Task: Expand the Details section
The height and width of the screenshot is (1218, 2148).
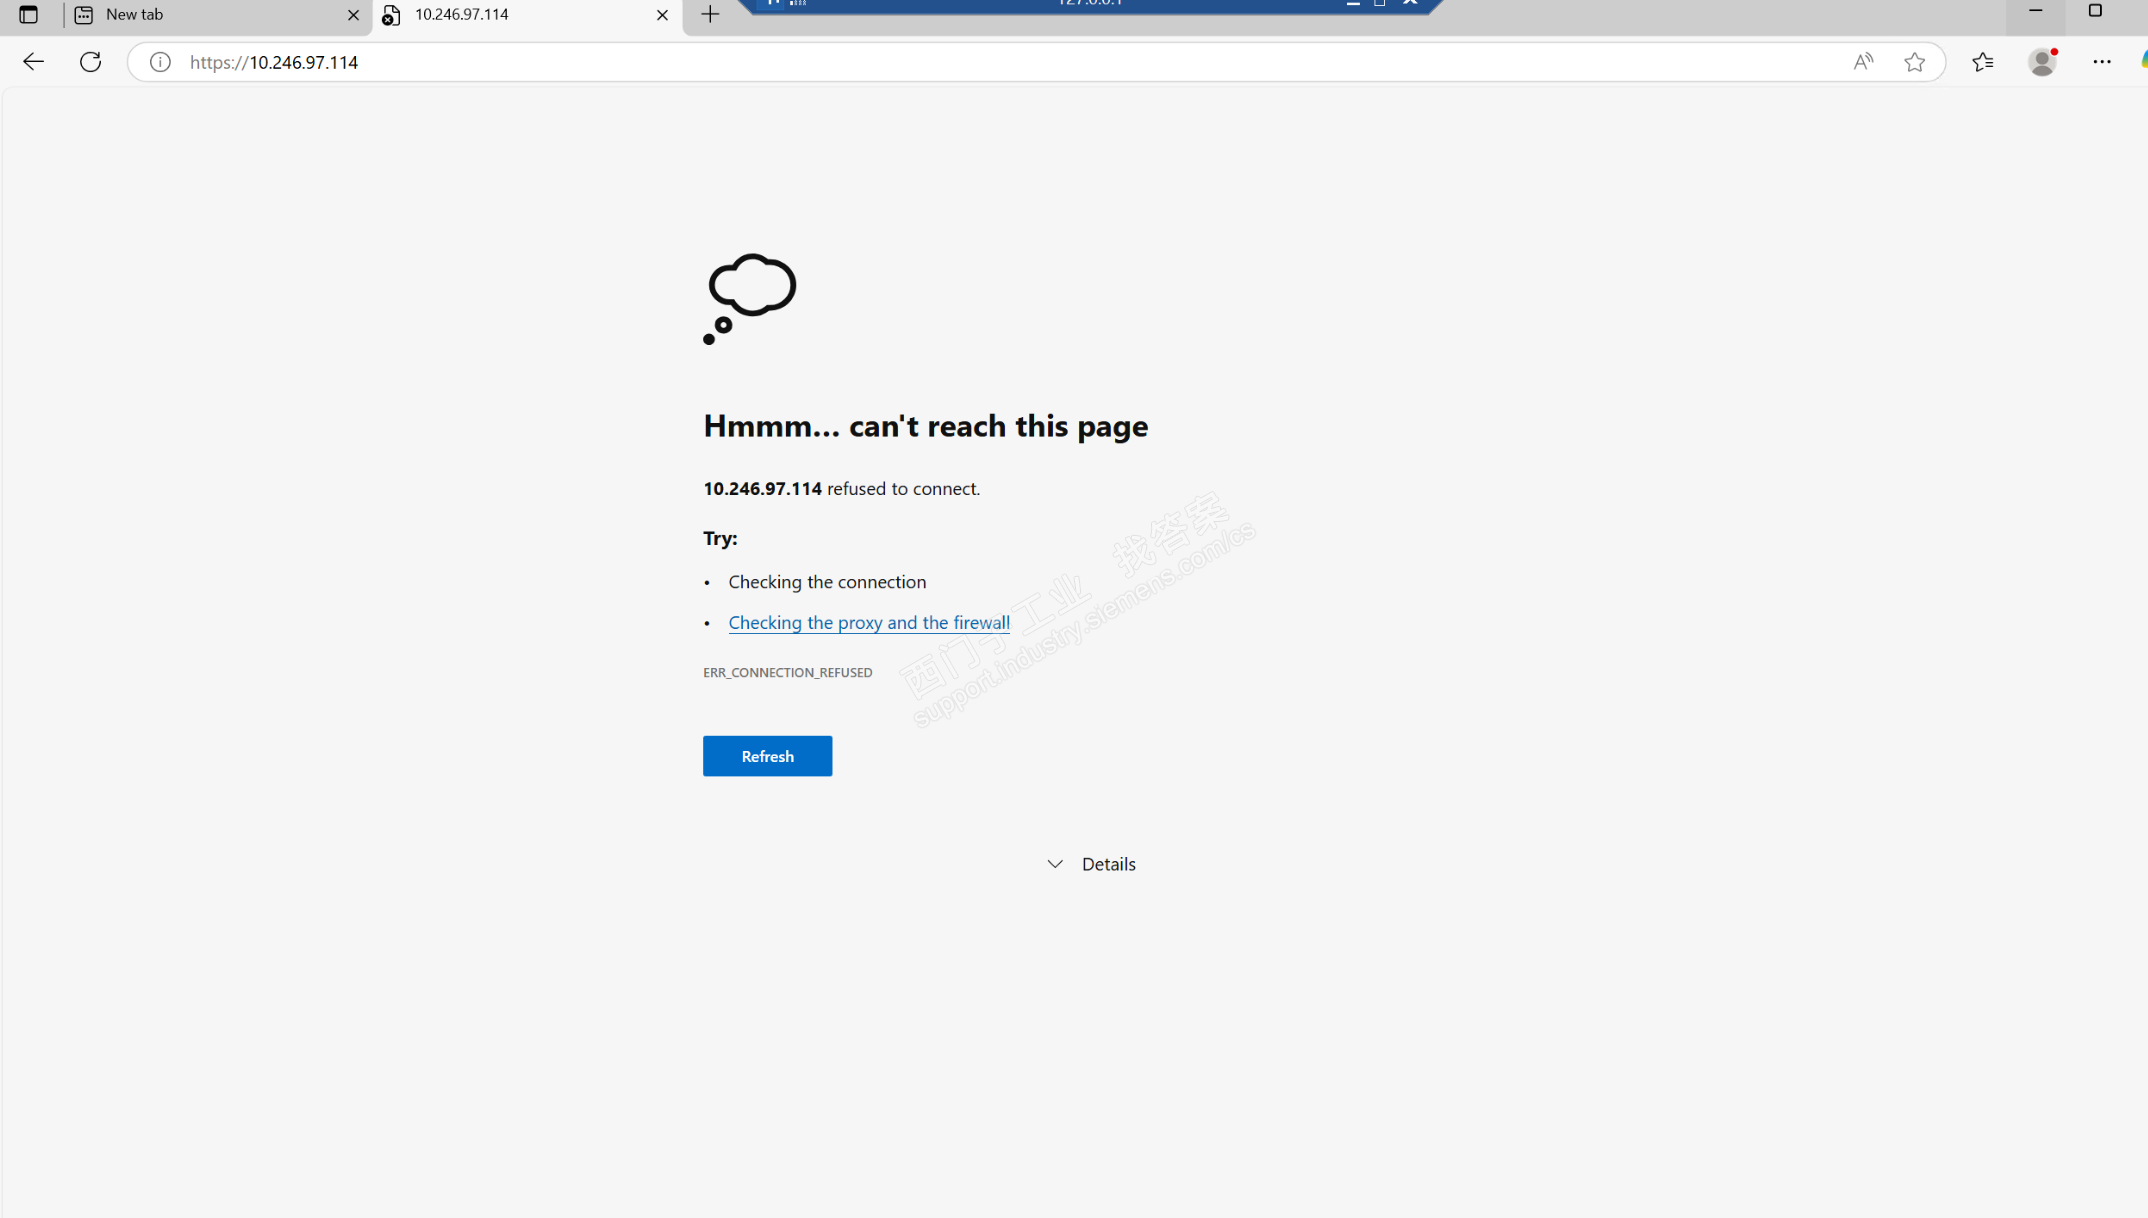Action: click(1091, 864)
